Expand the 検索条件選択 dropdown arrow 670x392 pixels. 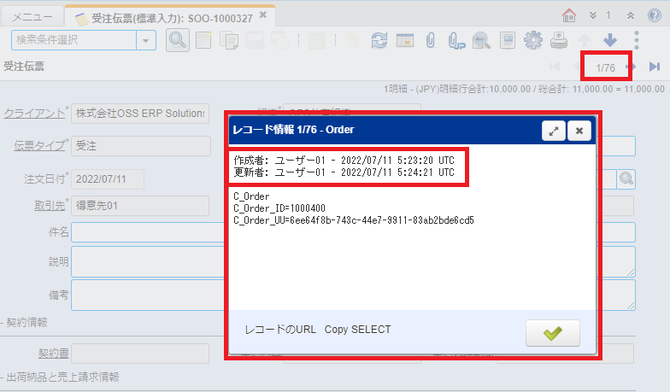(146, 41)
